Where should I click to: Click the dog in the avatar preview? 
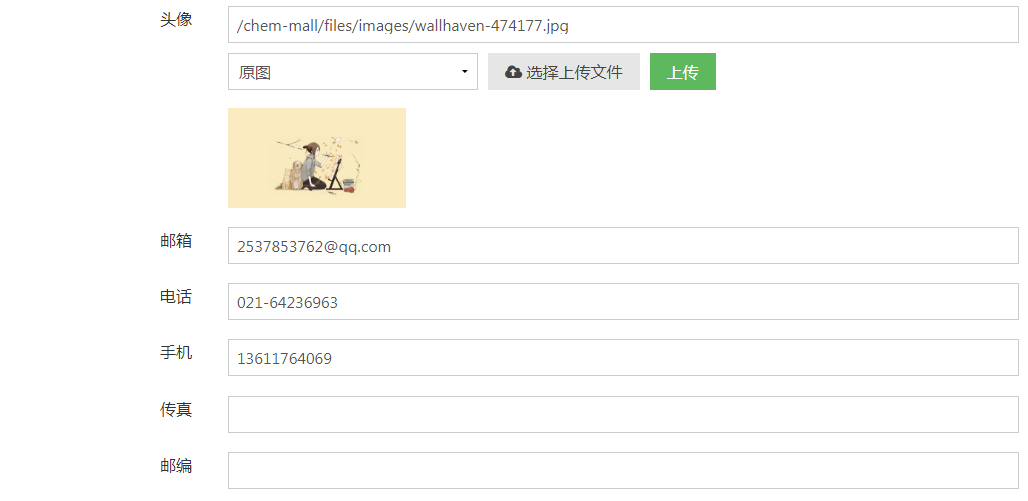click(294, 176)
